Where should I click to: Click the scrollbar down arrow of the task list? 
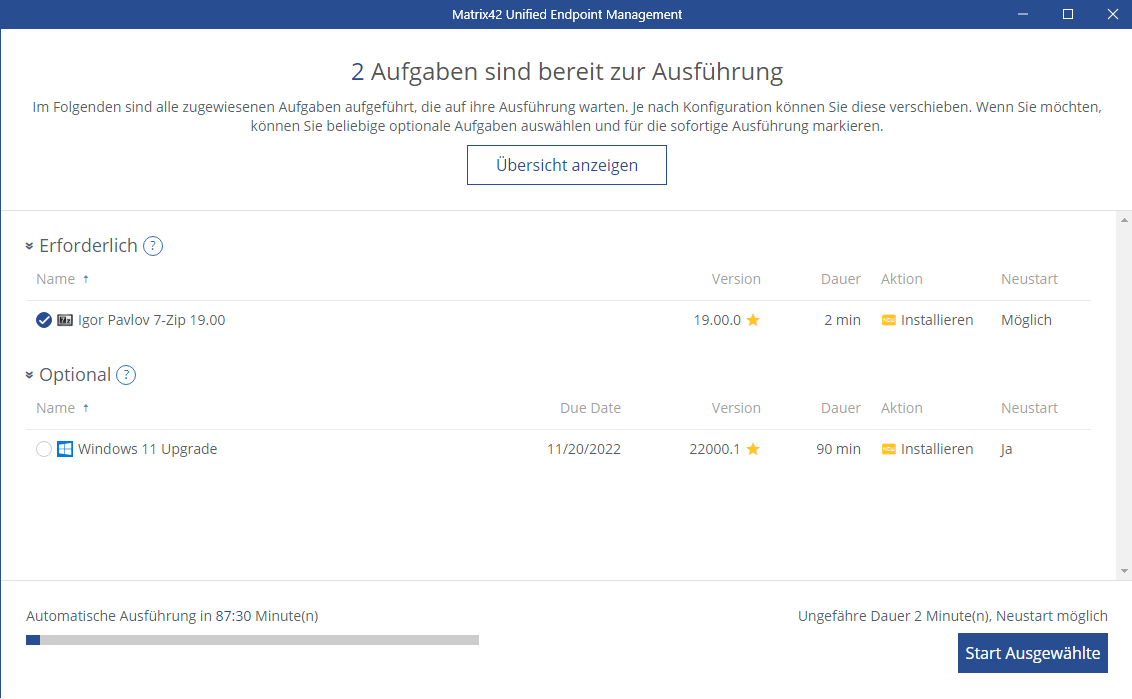[1124, 571]
